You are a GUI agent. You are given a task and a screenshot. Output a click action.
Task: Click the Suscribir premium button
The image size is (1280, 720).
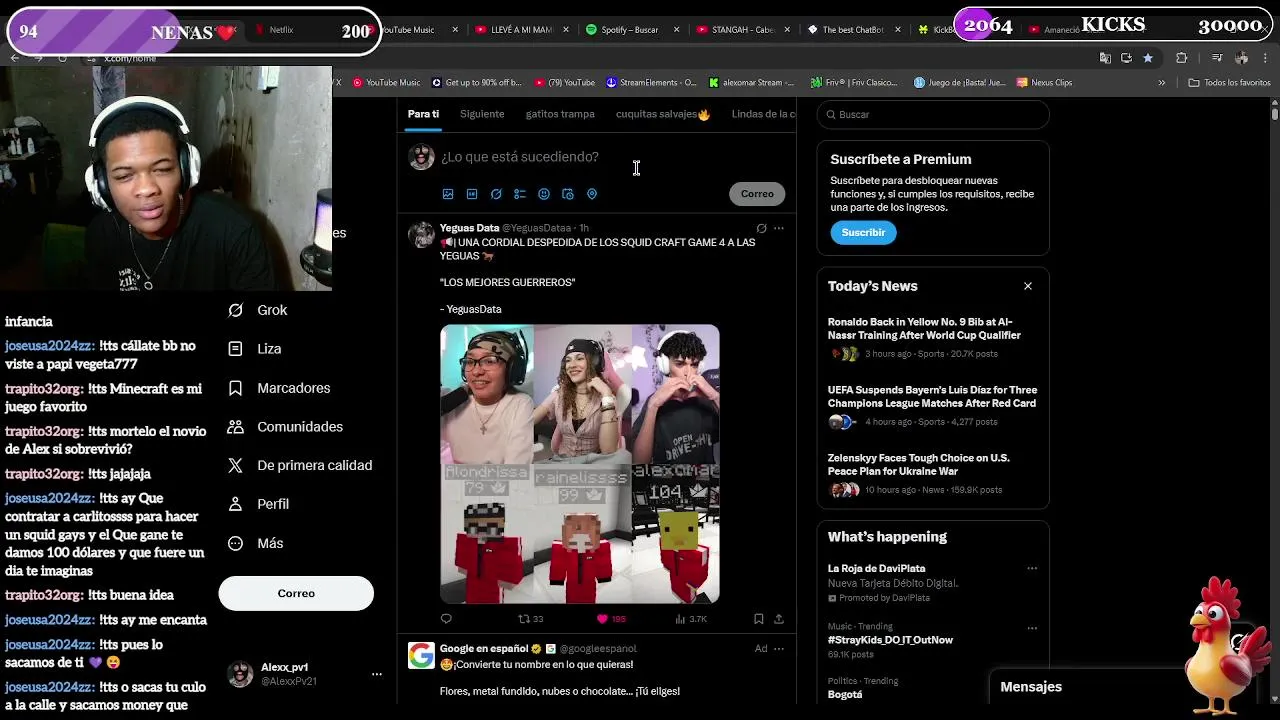863,232
